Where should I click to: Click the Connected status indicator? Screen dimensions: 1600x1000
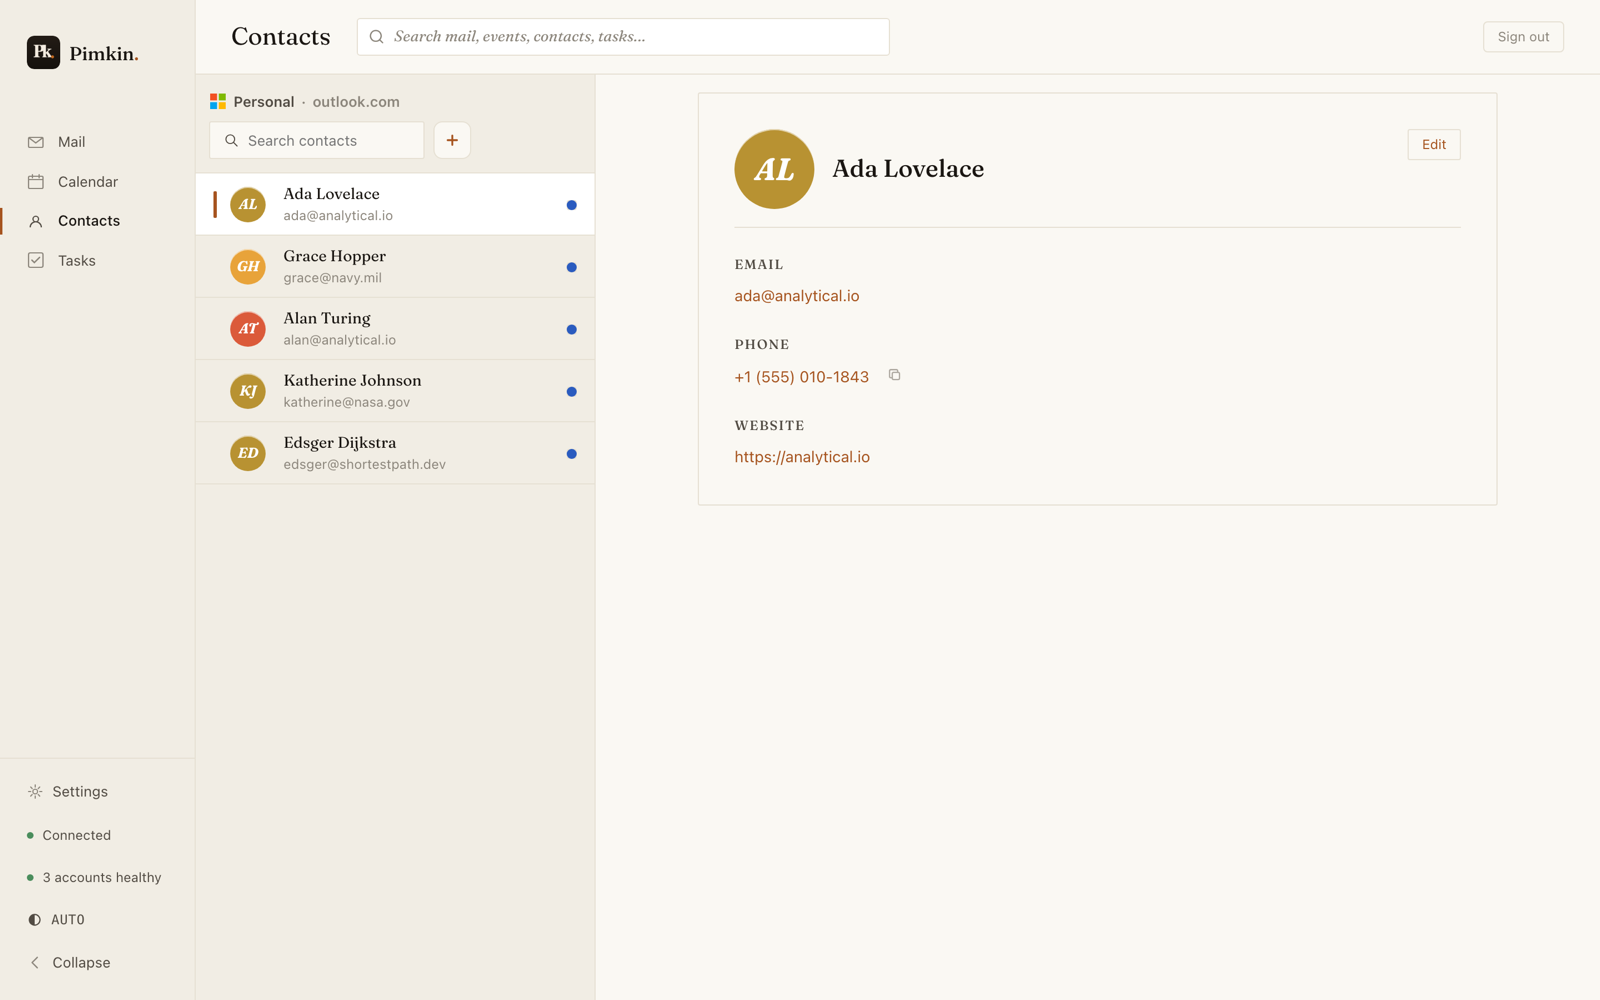[69, 835]
